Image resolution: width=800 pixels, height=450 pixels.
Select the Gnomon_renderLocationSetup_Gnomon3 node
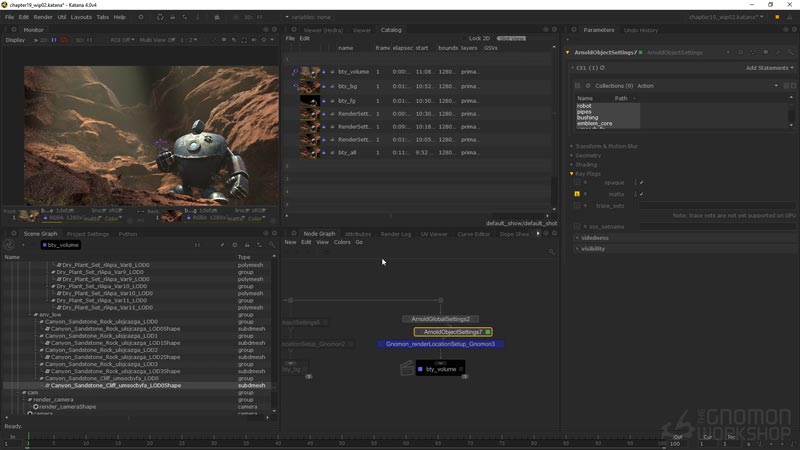[440, 344]
